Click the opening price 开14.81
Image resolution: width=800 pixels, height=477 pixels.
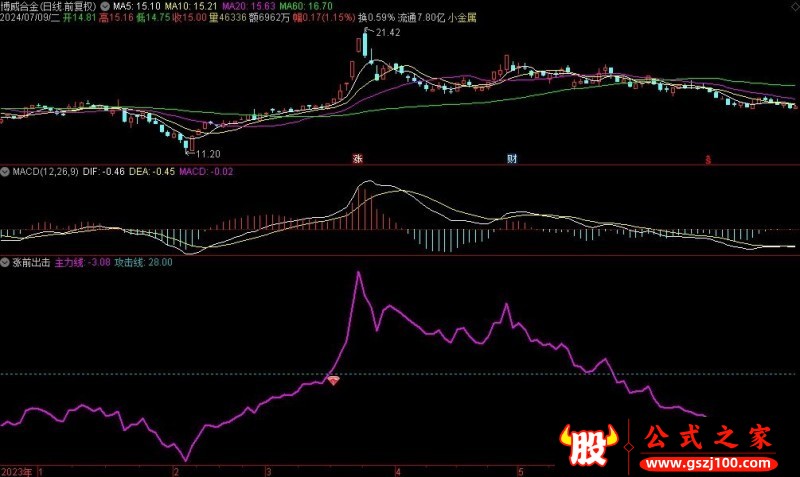click(x=80, y=18)
